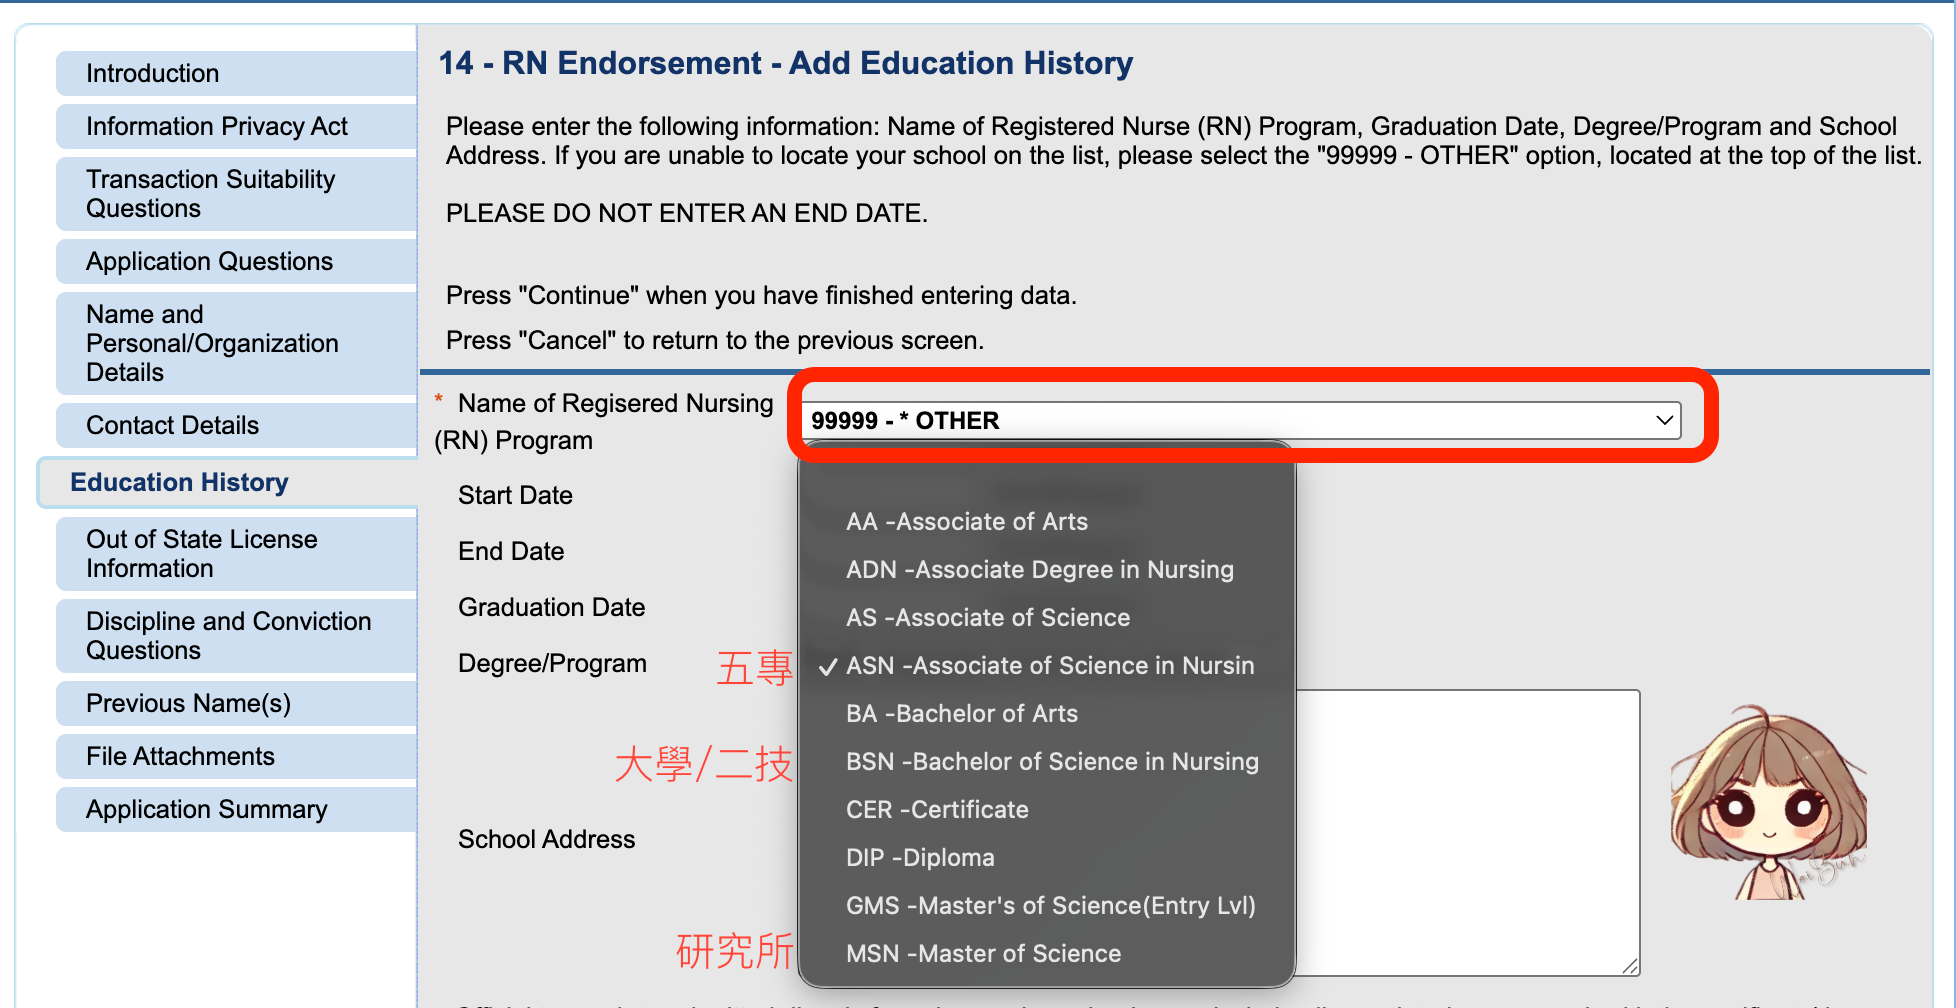Click the 'Graduation Date' field label
Viewport: 1956px width, 1008px height.
[551, 607]
